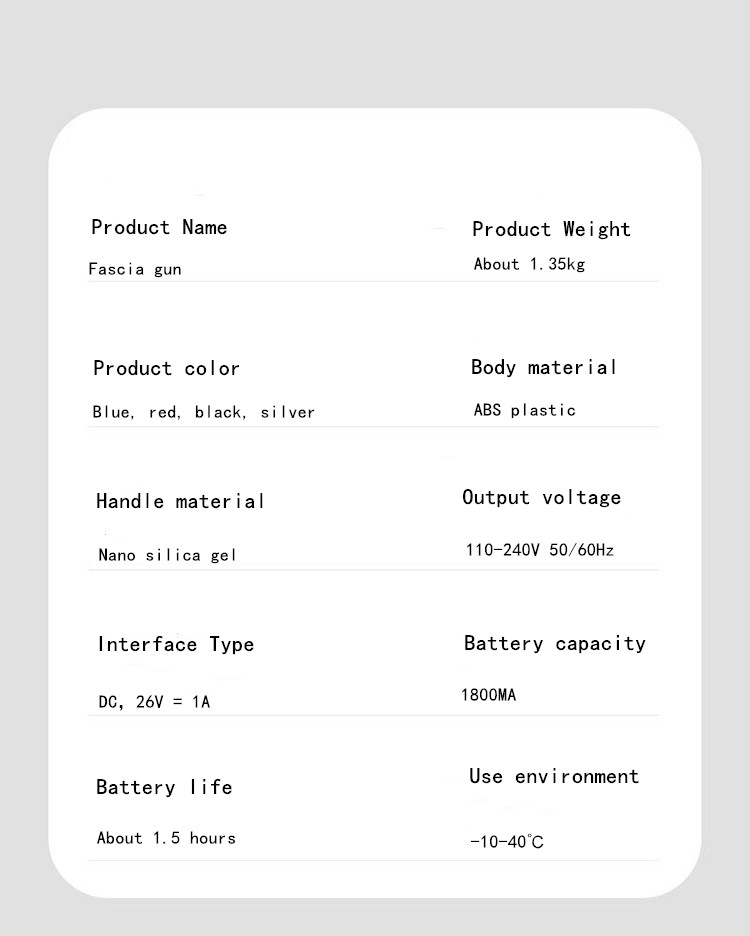Click the "Handle material" heading
Viewport: 750px width, 936px height.
[180, 501]
